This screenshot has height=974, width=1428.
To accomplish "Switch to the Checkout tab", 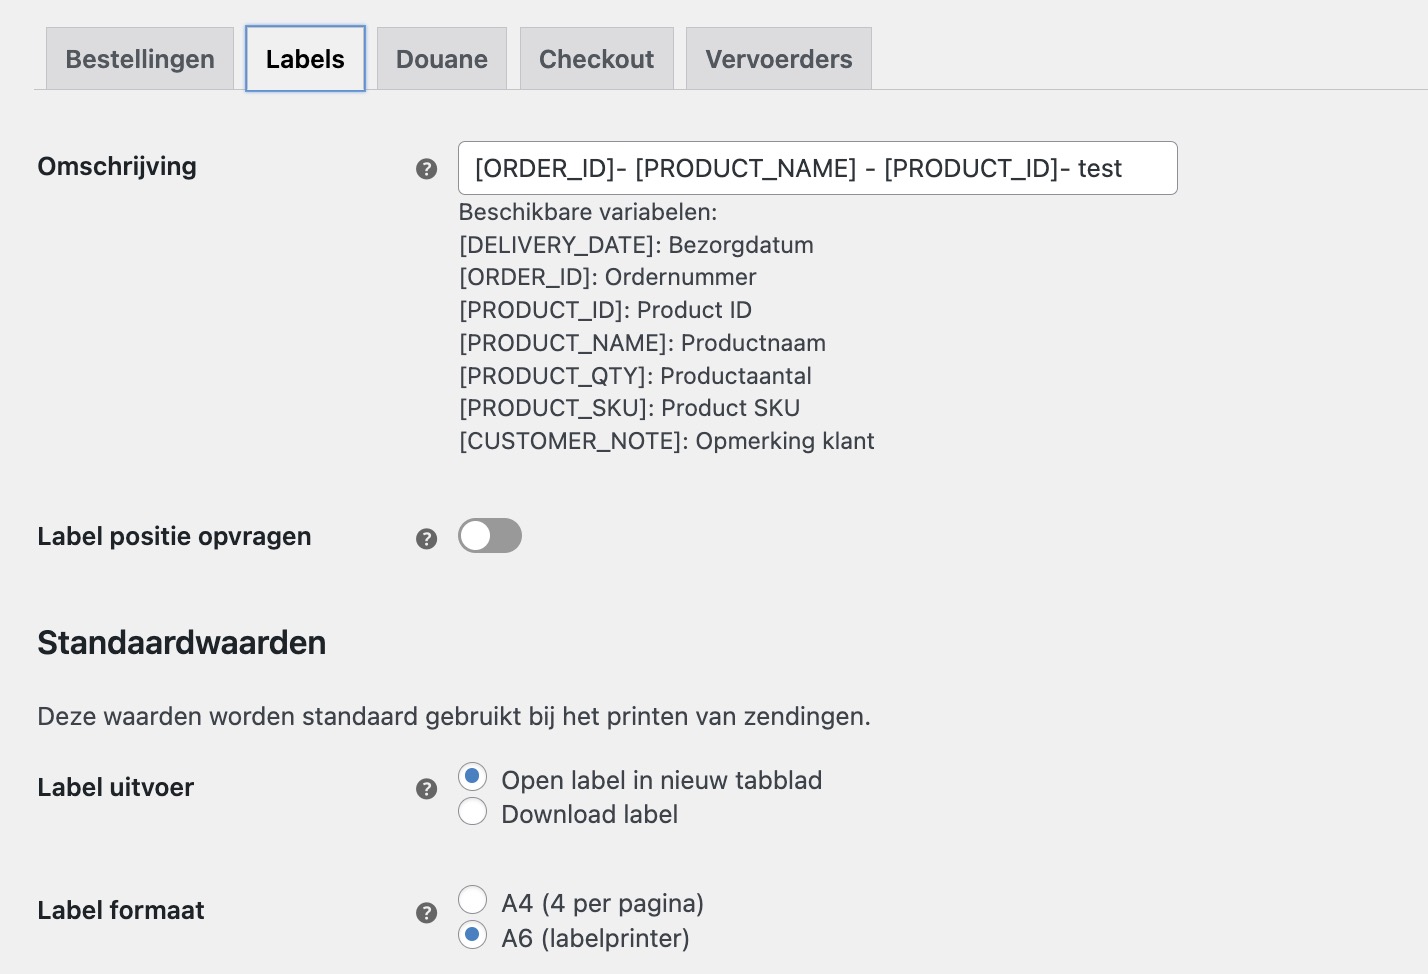I will tap(596, 58).
